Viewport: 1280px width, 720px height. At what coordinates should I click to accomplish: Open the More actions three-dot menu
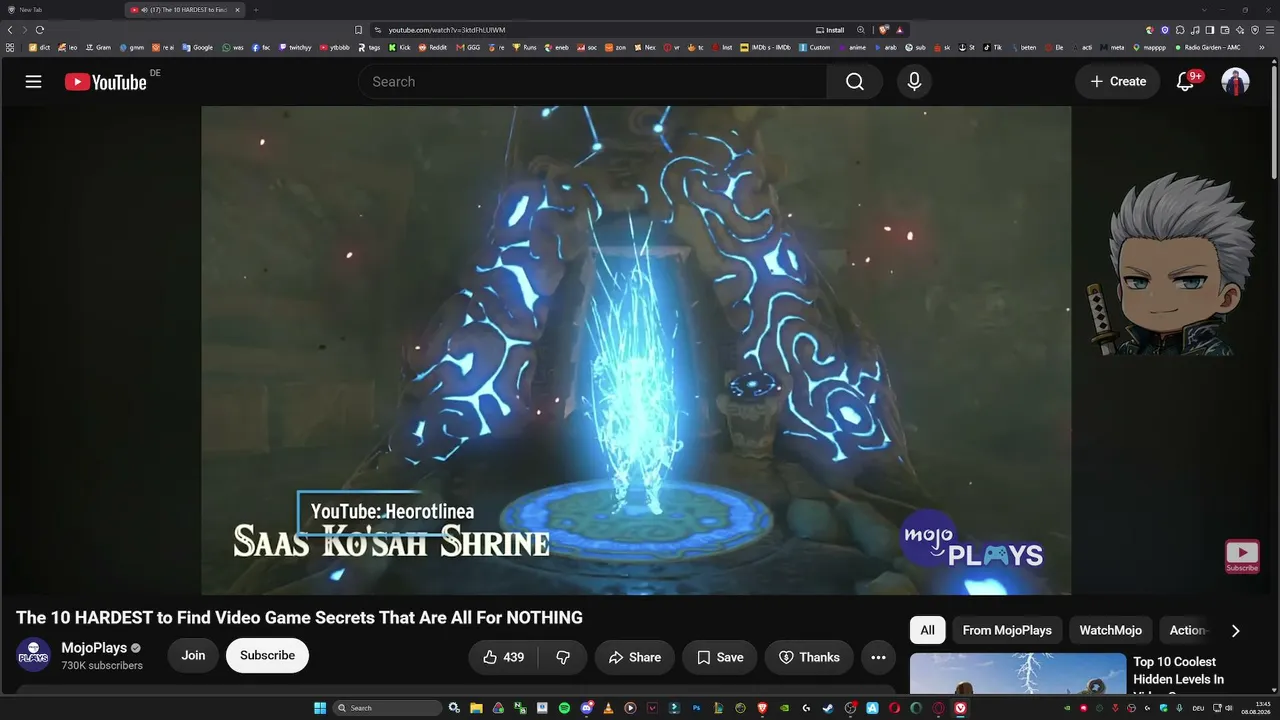point(878,657)
